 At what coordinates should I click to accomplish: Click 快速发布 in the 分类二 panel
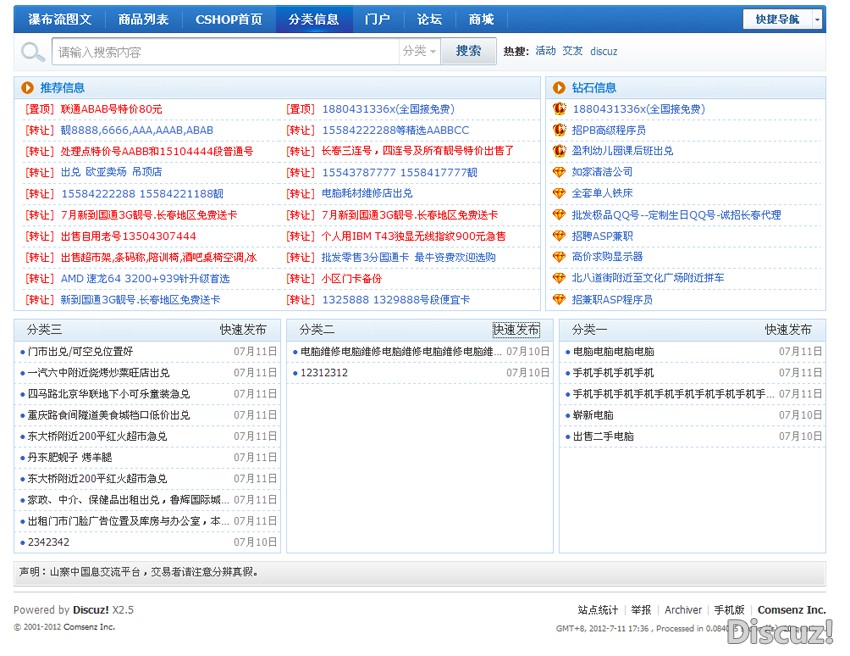point(516,329)
